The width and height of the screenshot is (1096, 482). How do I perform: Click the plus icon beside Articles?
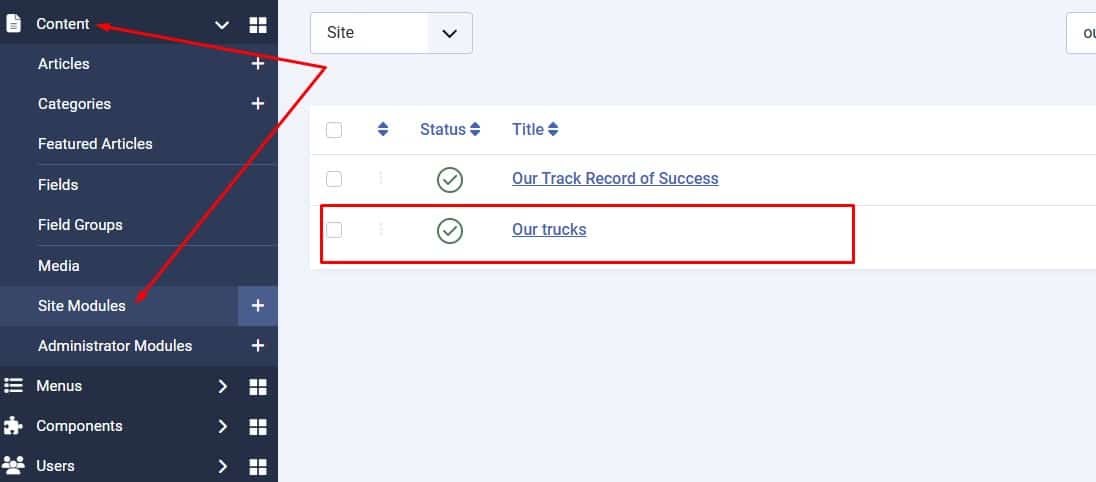[257, 64]
